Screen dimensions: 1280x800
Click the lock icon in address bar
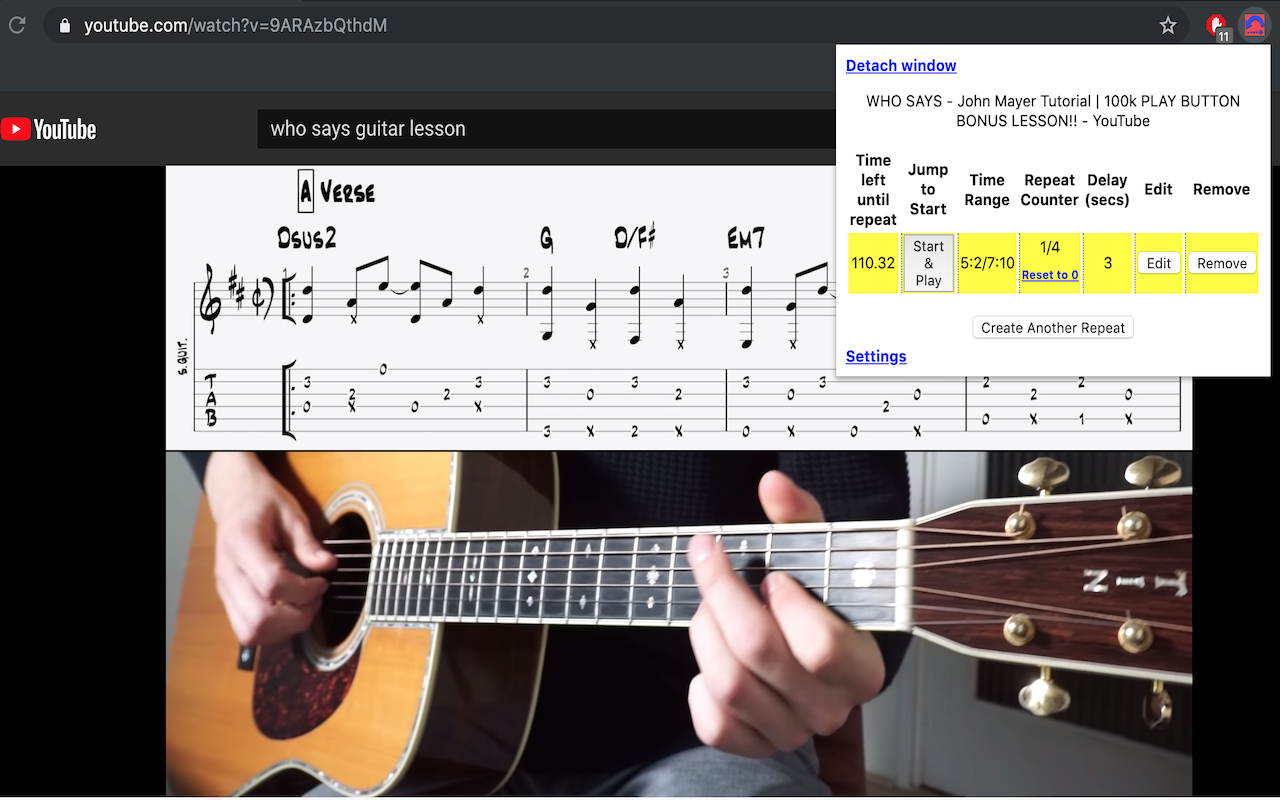[x=65, y=26]
